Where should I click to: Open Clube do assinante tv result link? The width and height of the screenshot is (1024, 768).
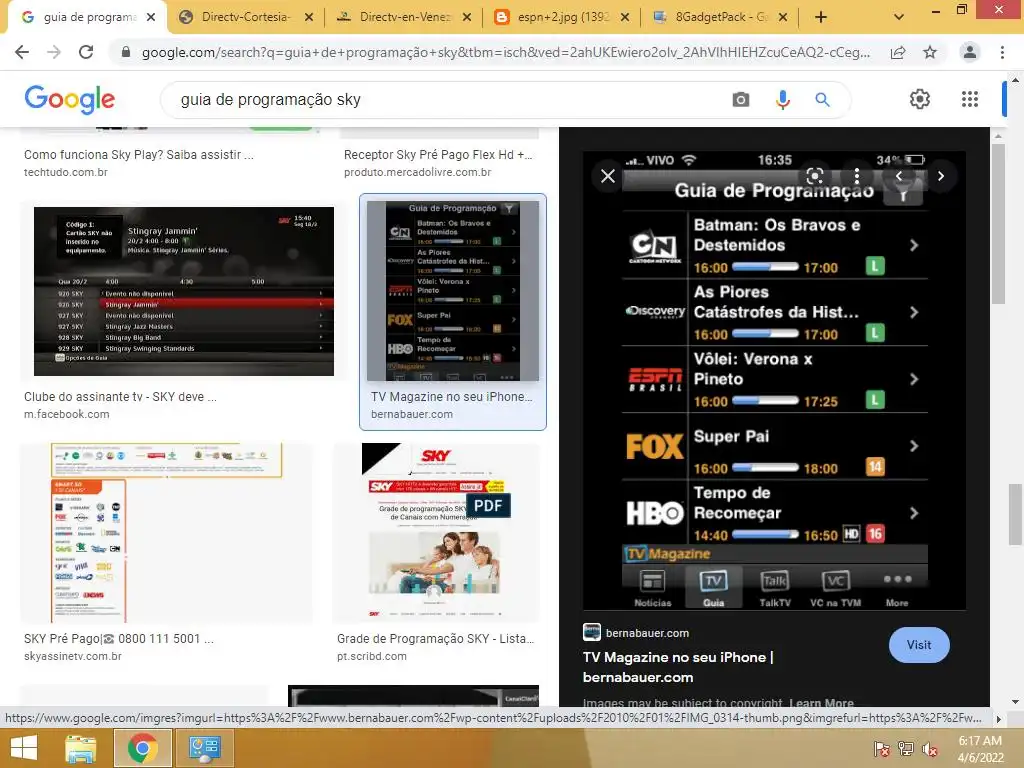[x=120, y=396]
